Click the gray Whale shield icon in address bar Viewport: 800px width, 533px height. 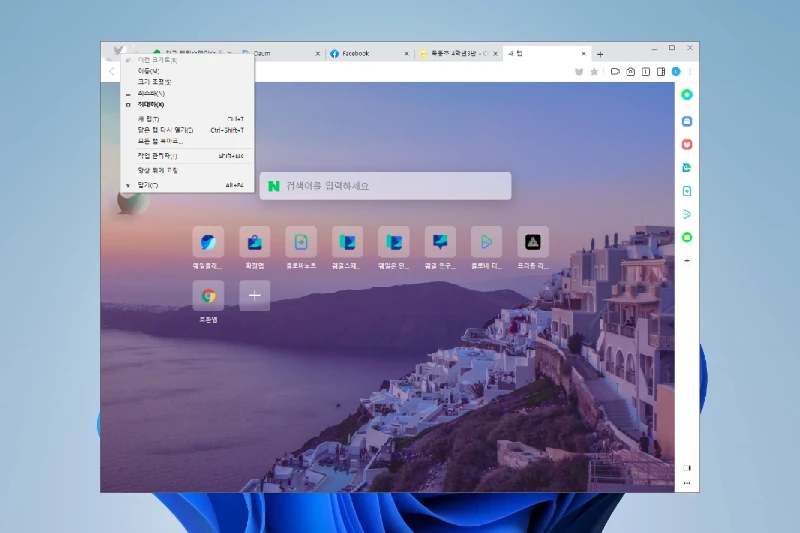(579, 72)
